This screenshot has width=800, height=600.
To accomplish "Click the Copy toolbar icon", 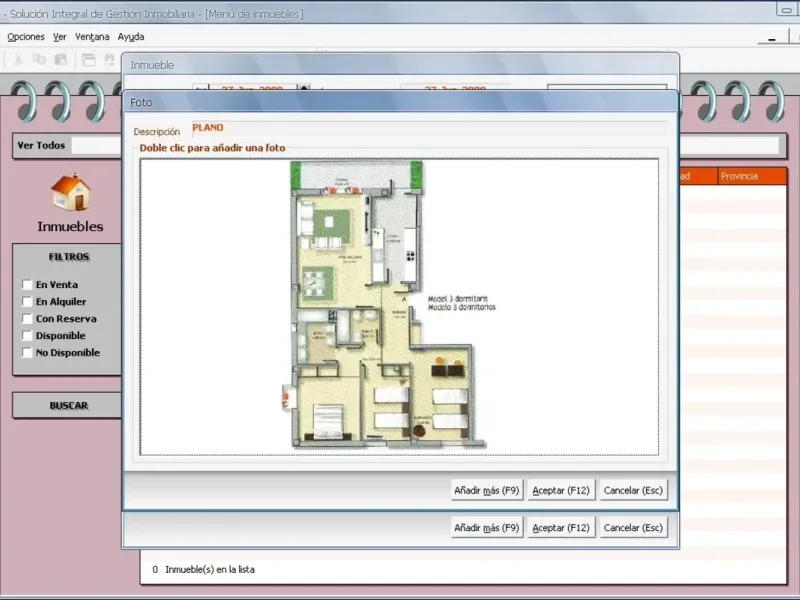I will click(39, 60).
